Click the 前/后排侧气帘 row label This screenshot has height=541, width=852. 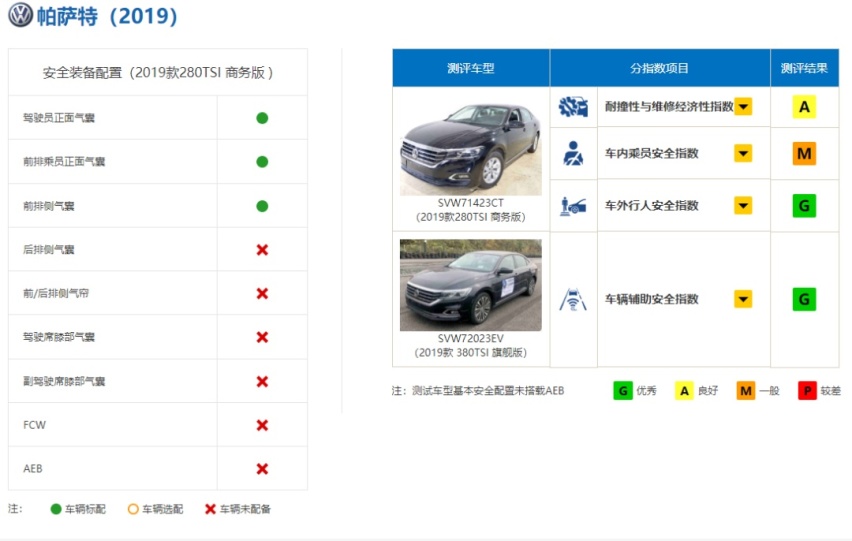coord(55,293)
